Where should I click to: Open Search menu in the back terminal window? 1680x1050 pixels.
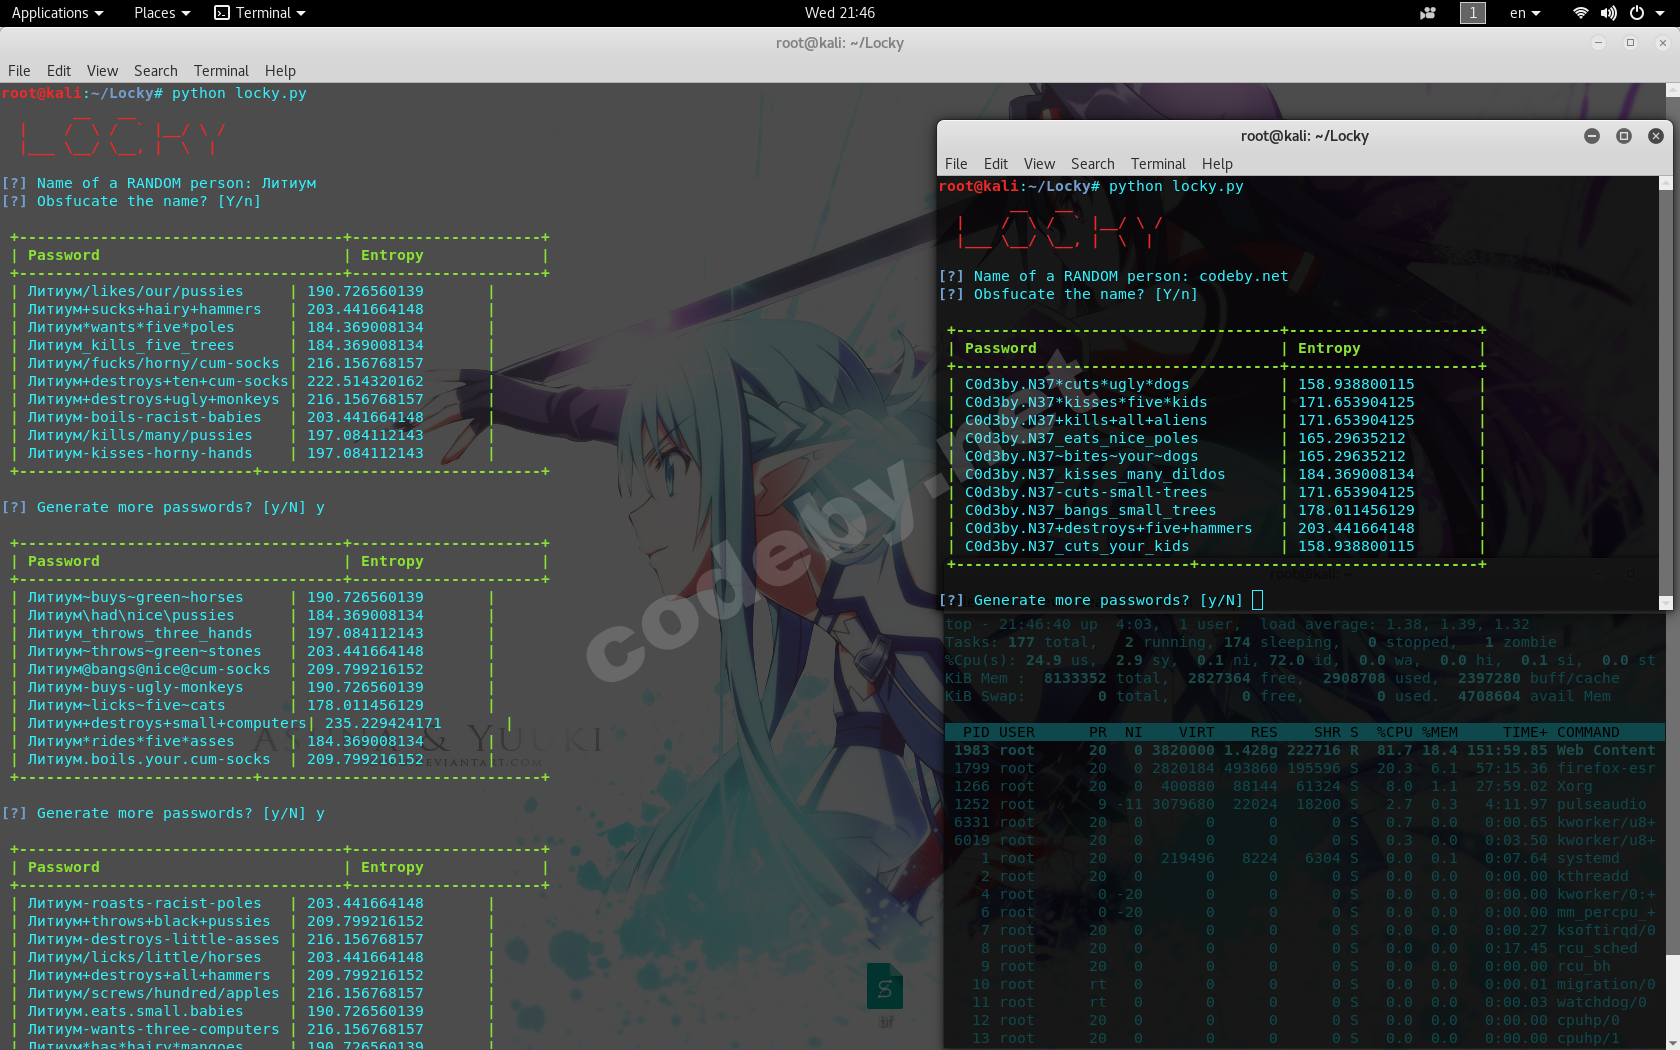coord(156,71)
